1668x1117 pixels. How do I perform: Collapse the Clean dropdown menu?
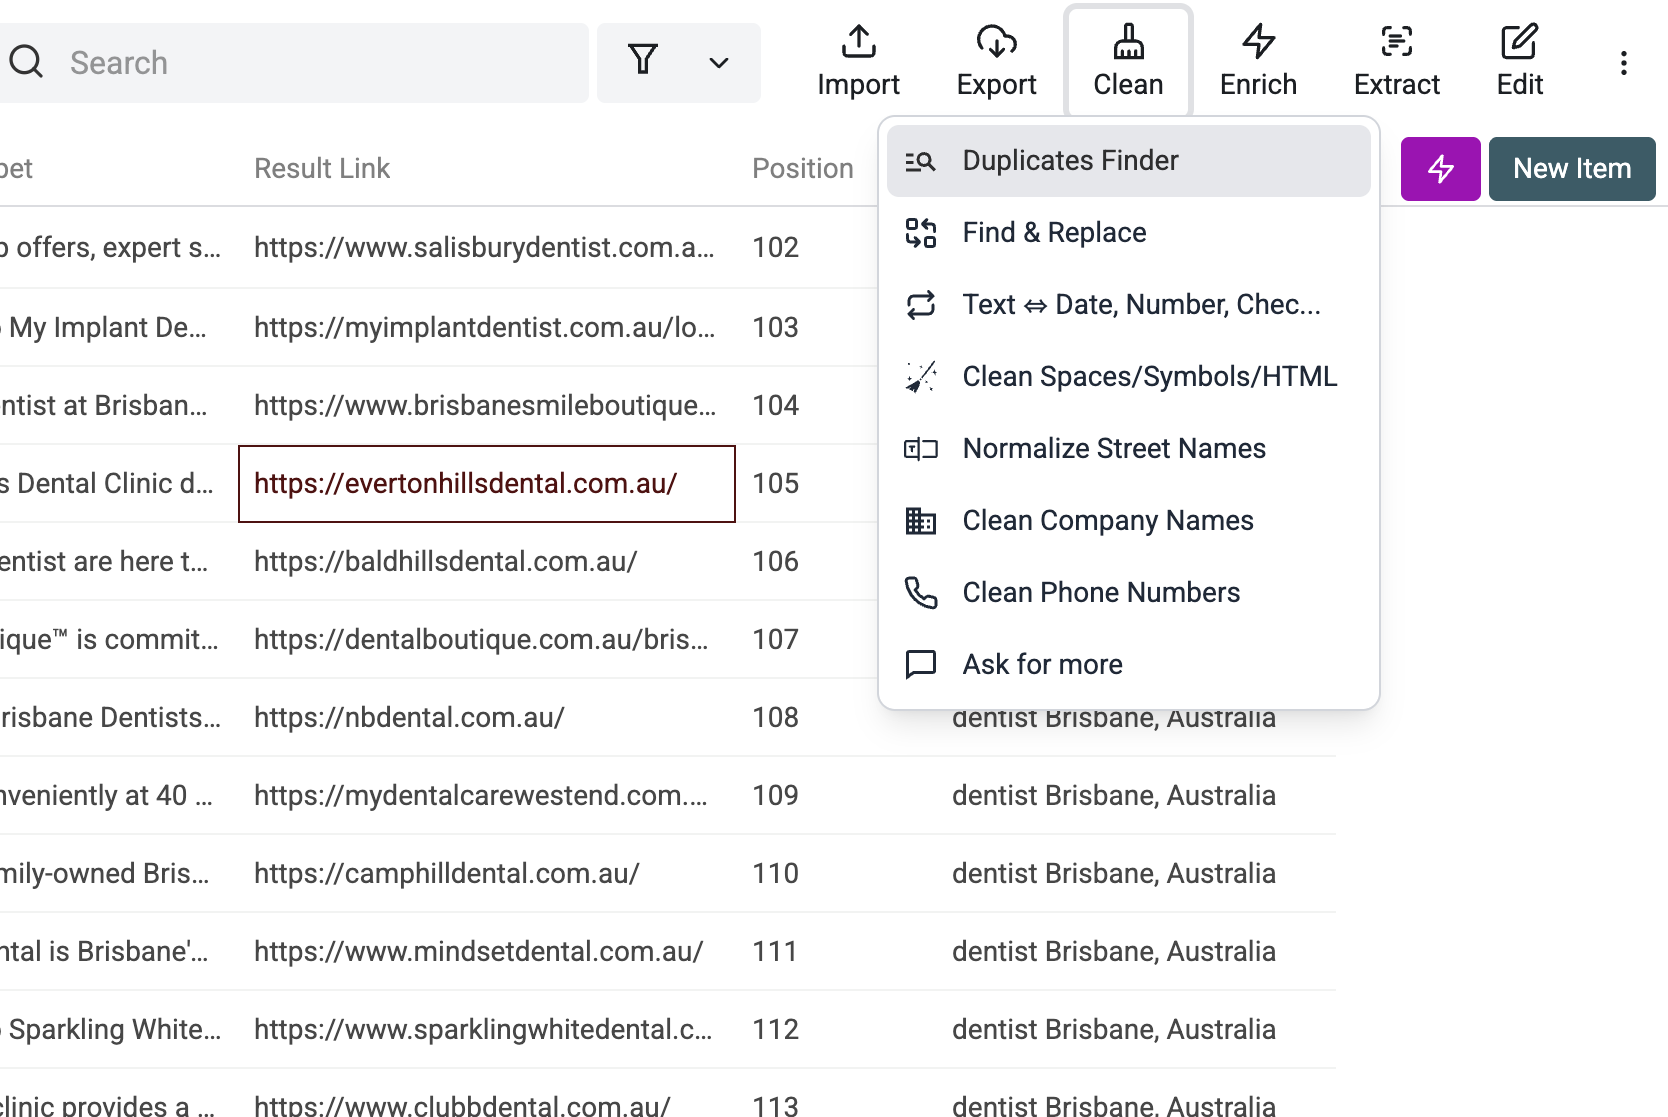point(1128,61)
